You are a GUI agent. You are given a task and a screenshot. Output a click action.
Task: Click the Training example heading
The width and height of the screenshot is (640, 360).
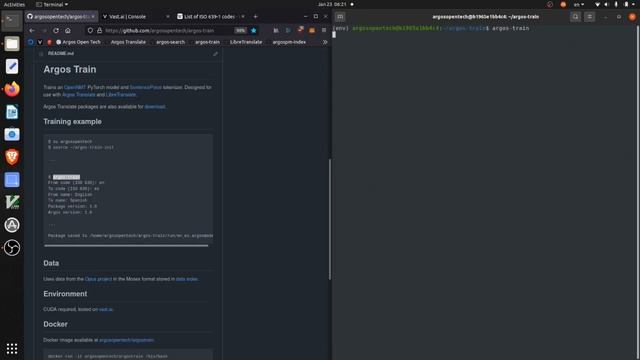[x=72, y=122]
